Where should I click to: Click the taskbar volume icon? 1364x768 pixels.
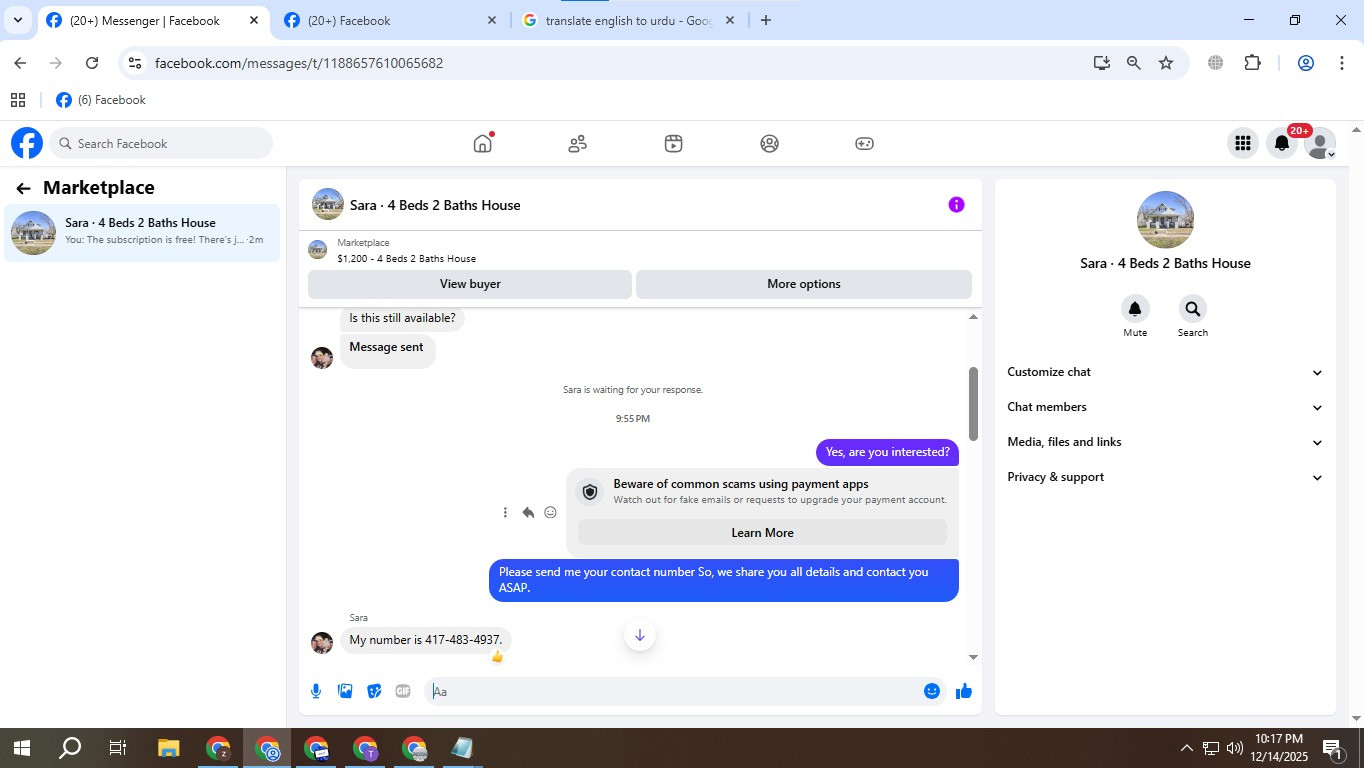[x=1234, y=748]
